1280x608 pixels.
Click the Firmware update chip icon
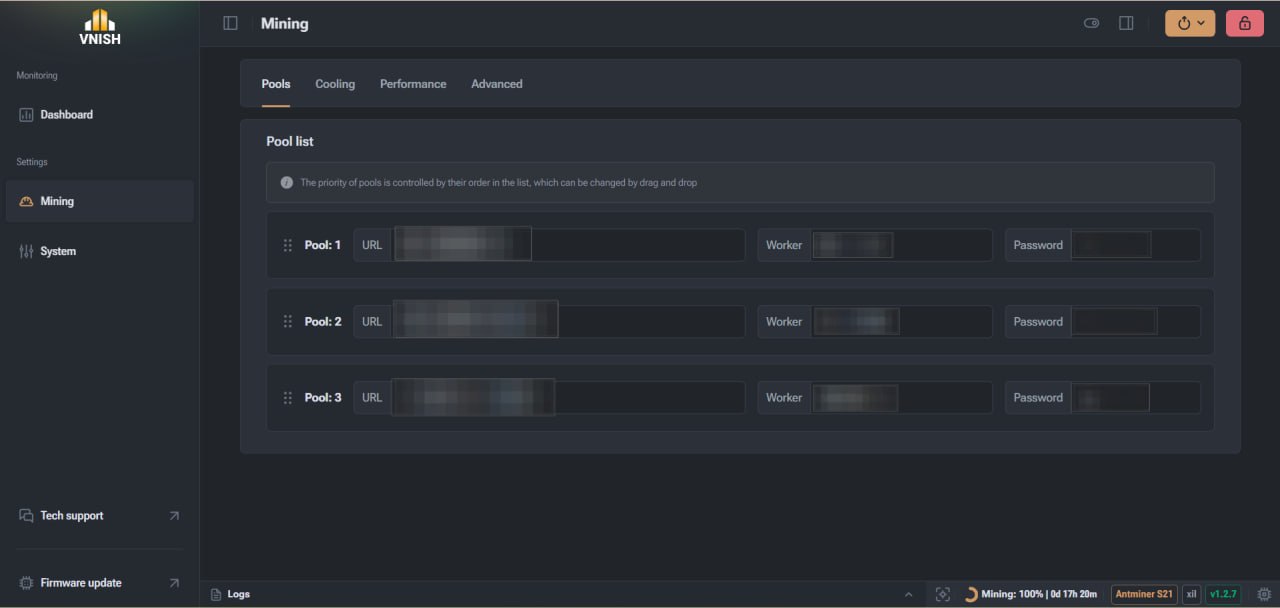[26, 583]
